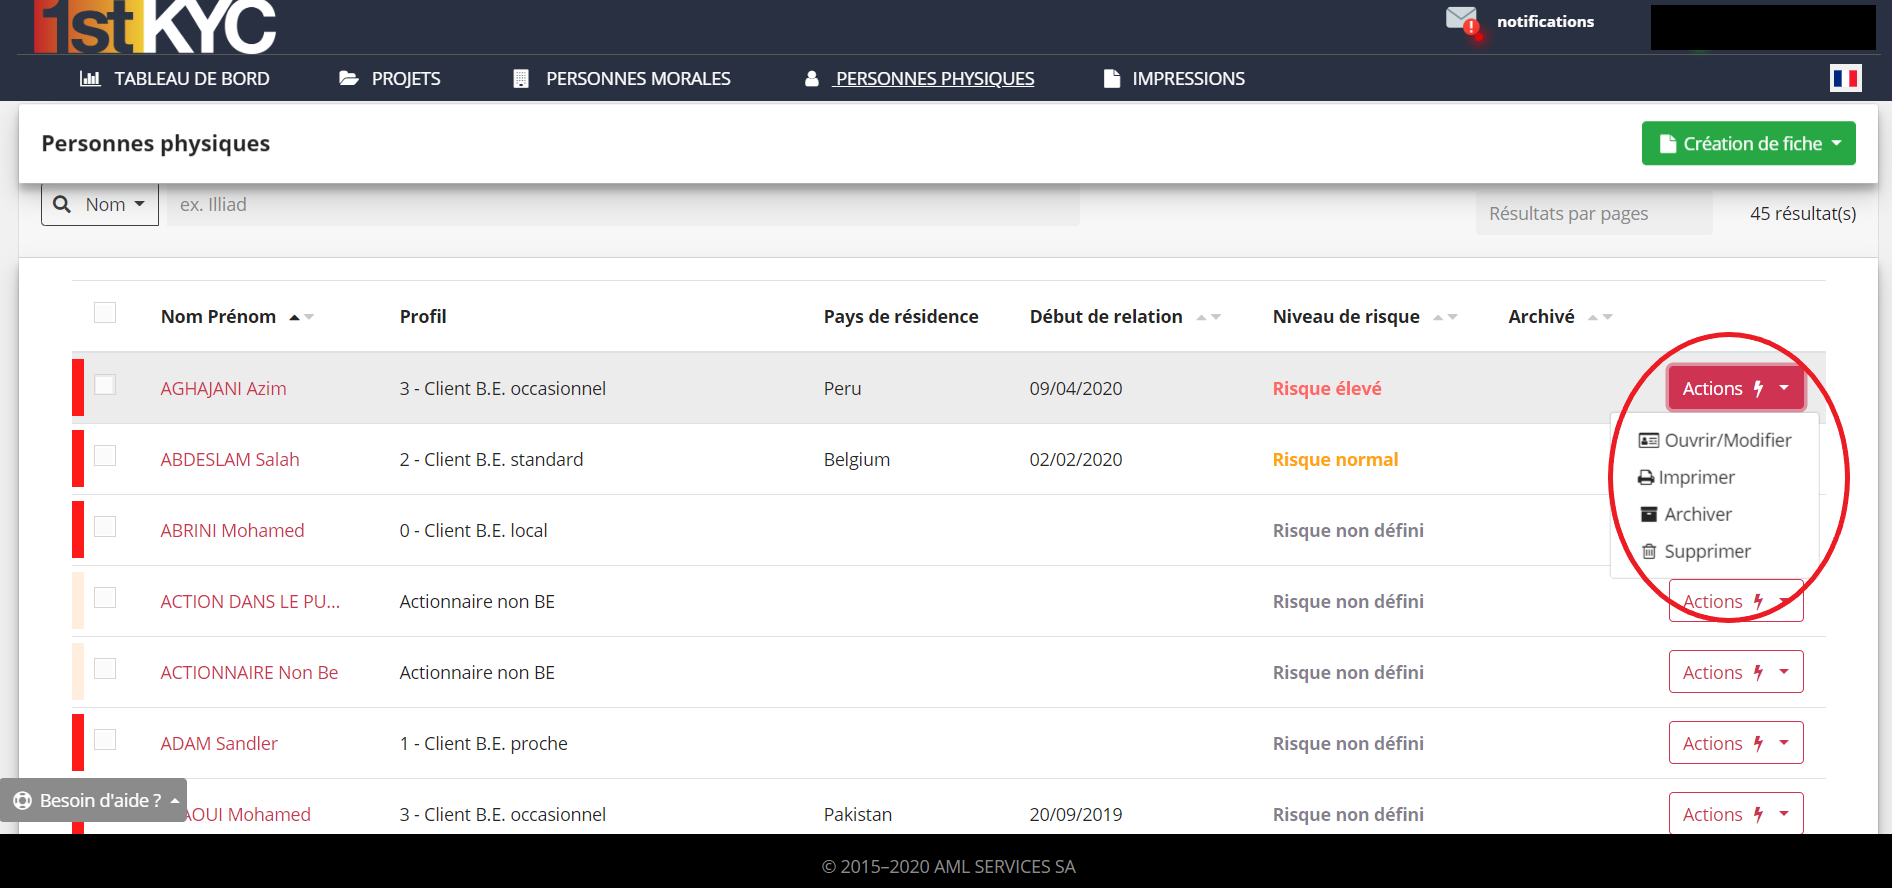Screen dimensions: 1892x888
Task: Select Ouvrir/Modifier from the actions menu
Action: pyautogui.click(x=1715, y=440)
